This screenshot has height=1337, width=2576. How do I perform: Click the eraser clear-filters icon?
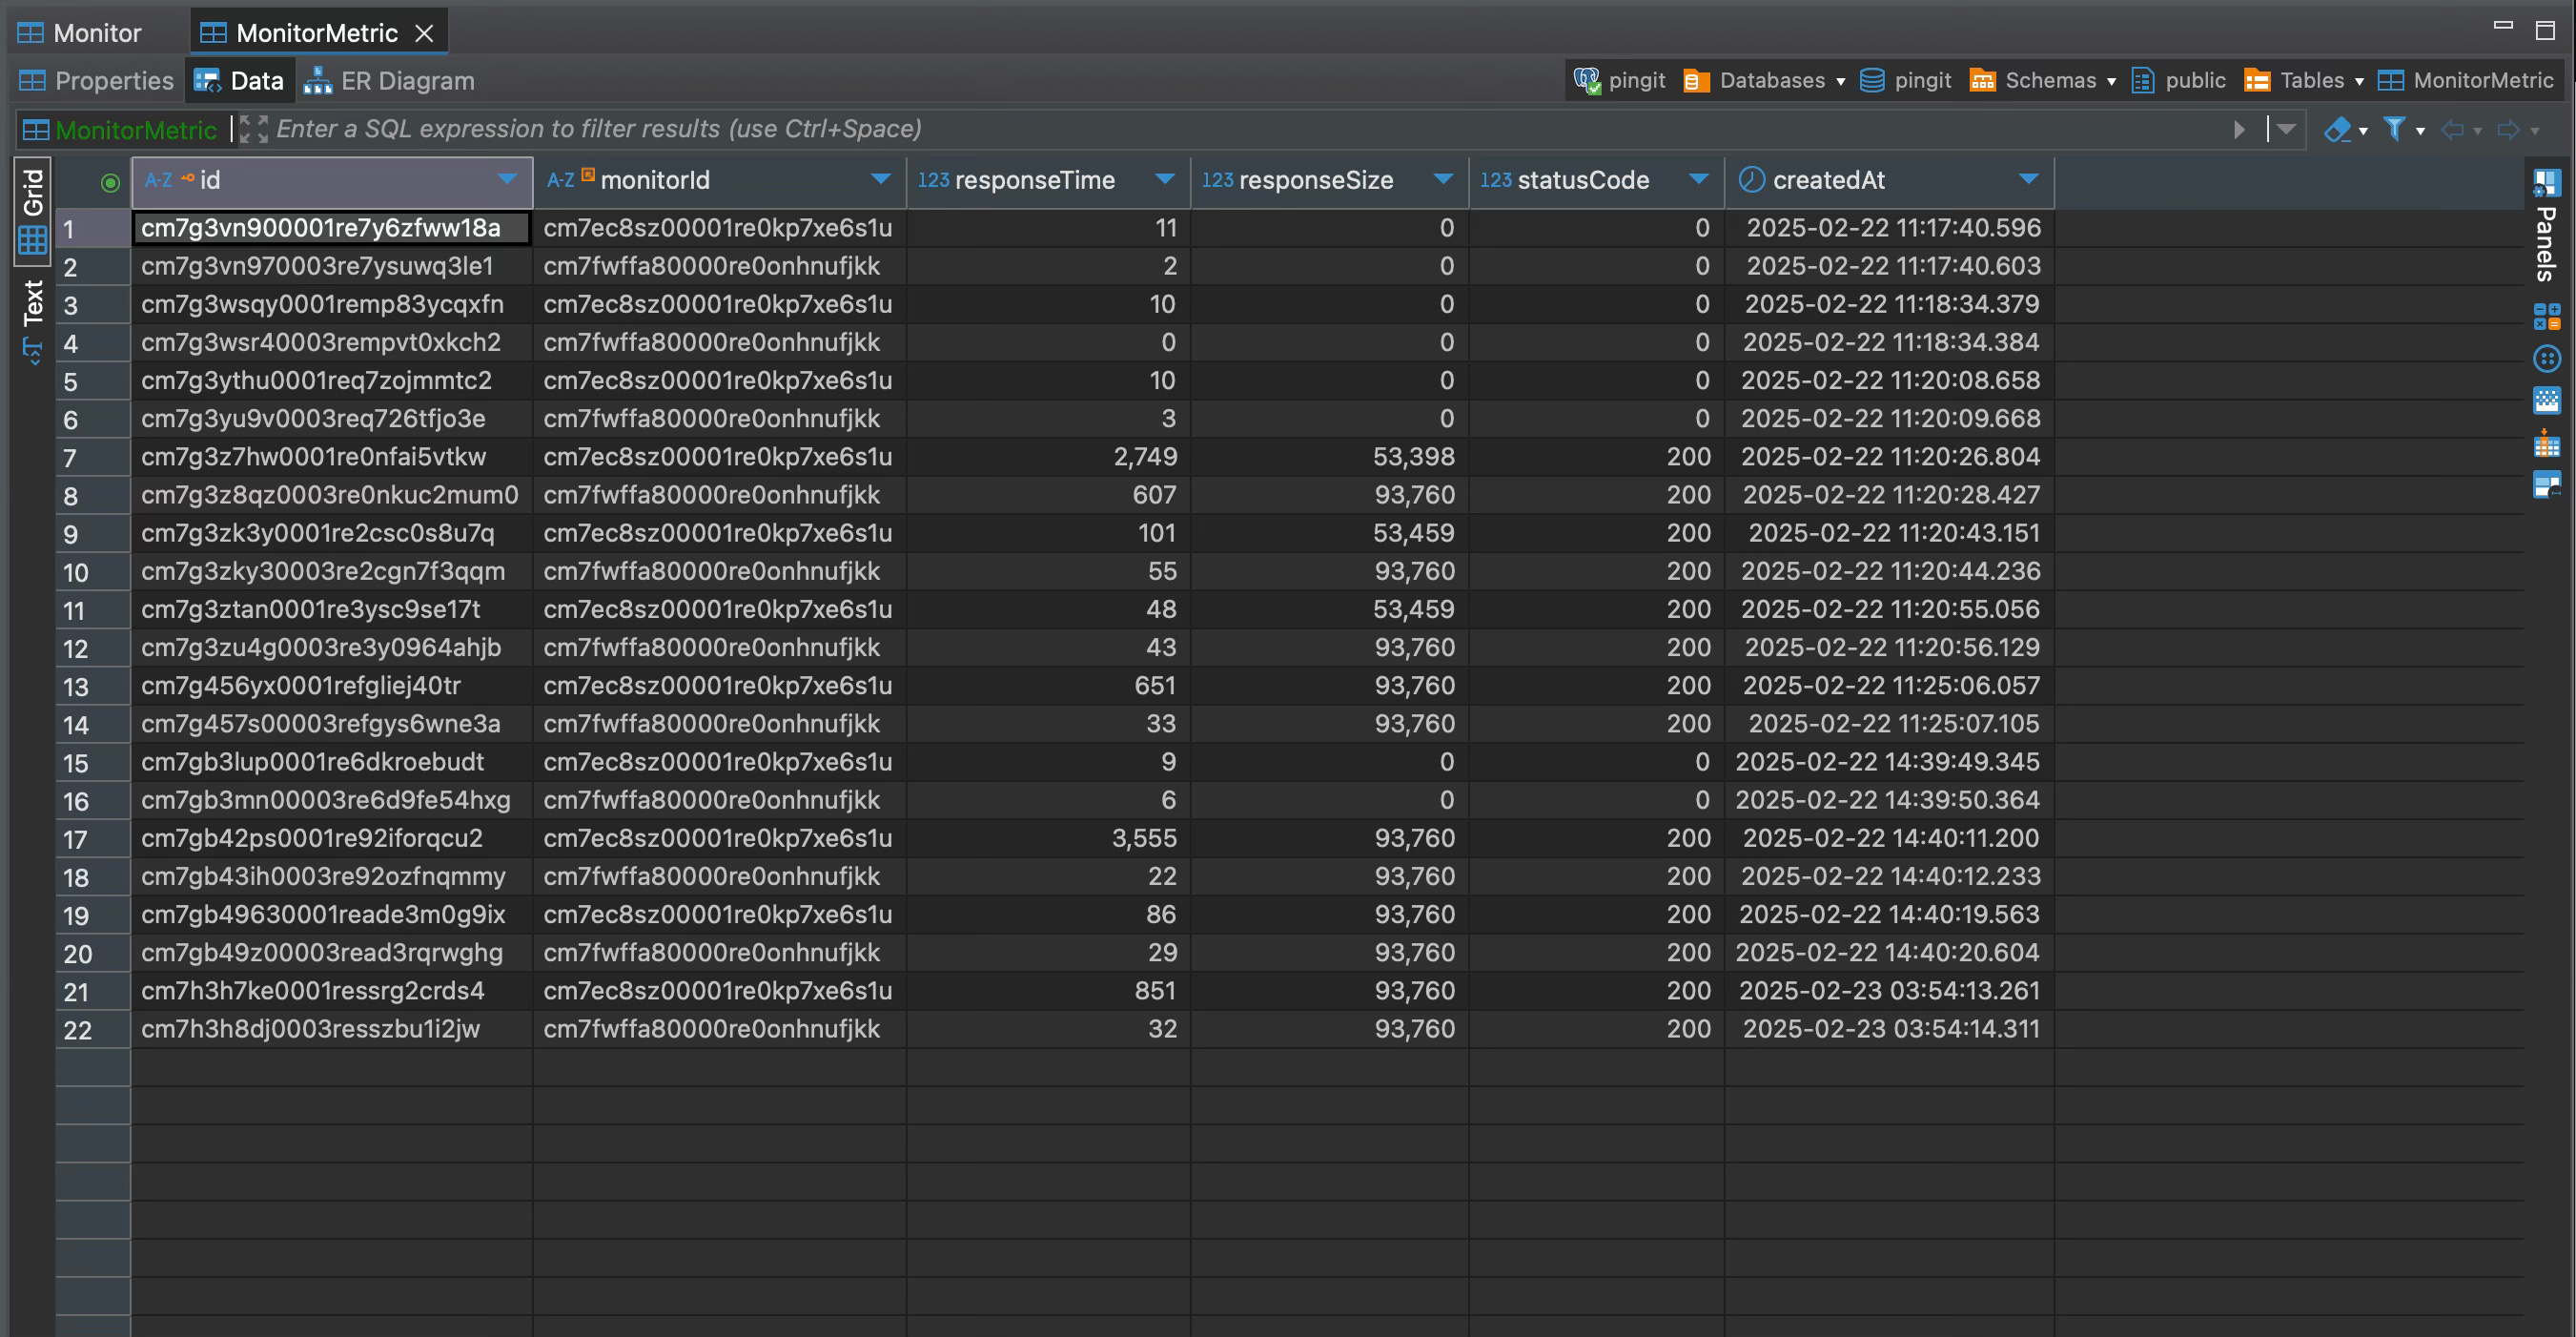pyautogui.click(x=2337, y=129)
